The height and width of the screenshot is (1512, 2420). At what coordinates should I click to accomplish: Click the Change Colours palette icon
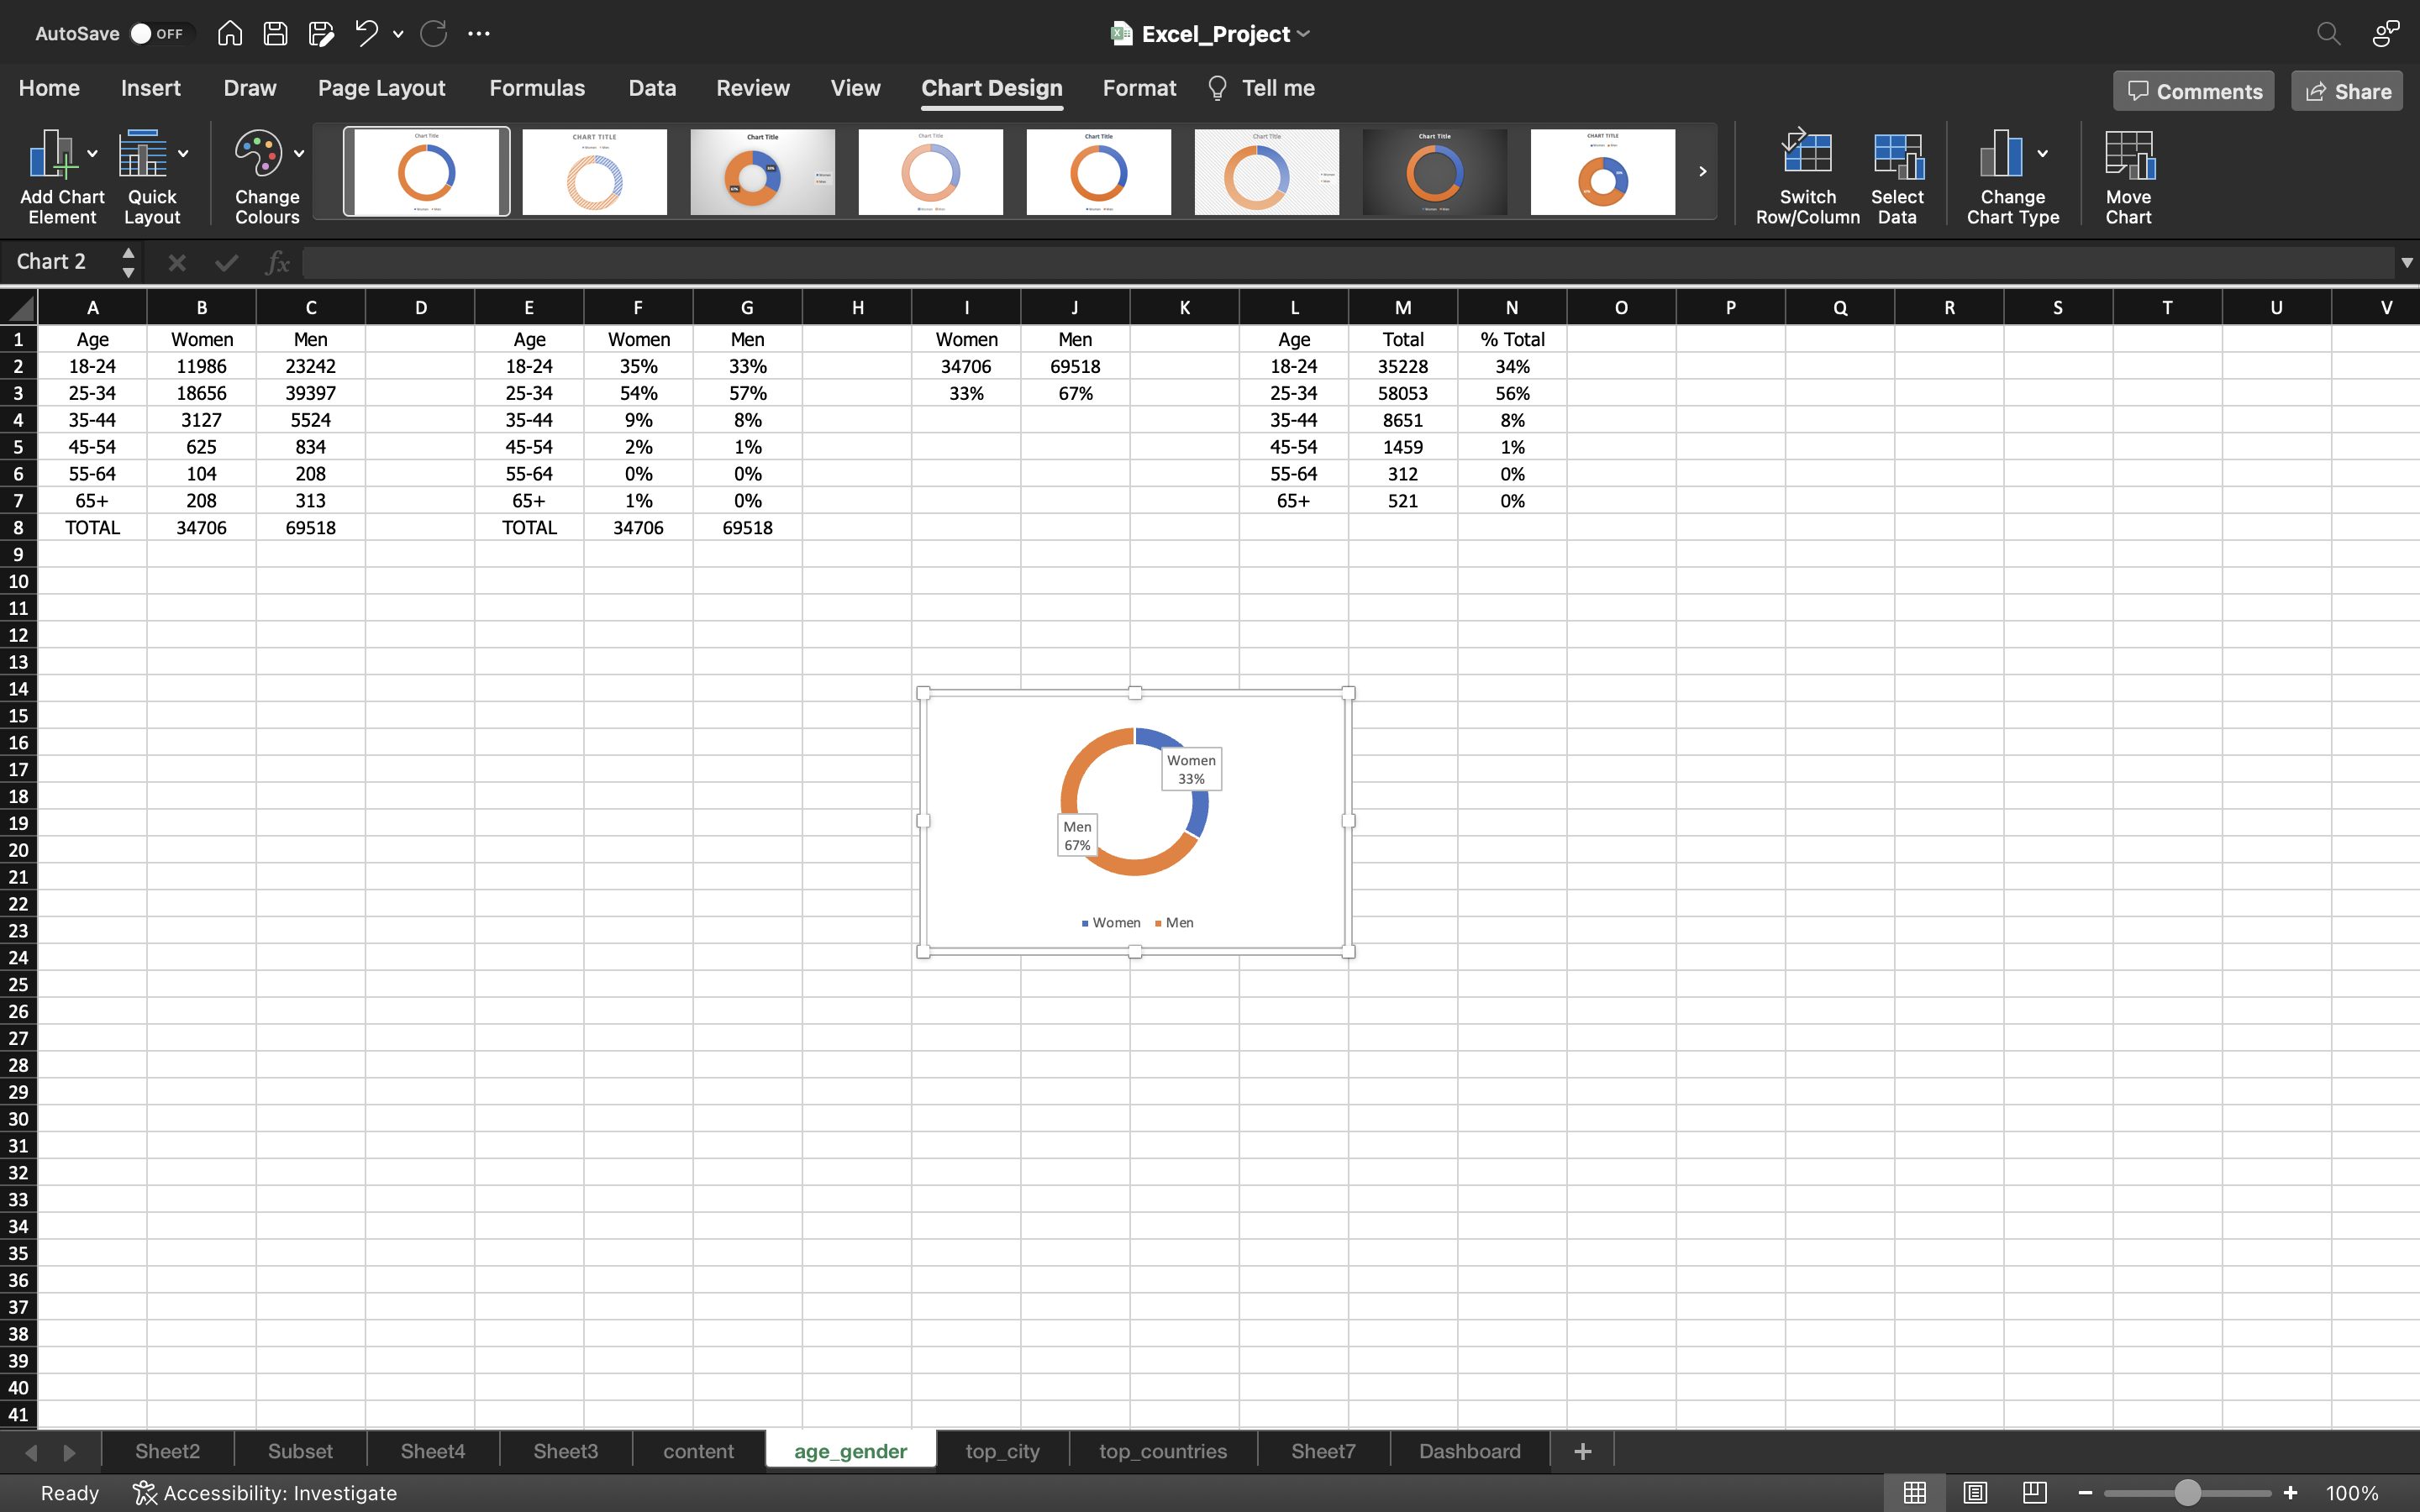pyautogui.click(x=259, y=155)
